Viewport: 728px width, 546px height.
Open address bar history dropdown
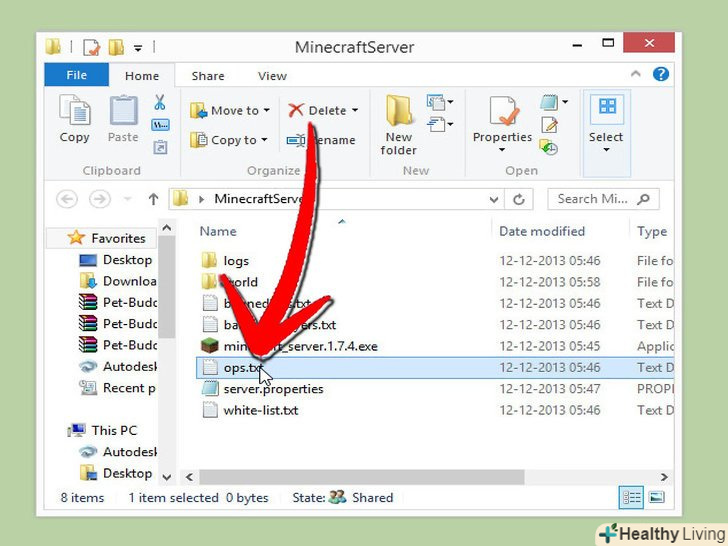494,200
